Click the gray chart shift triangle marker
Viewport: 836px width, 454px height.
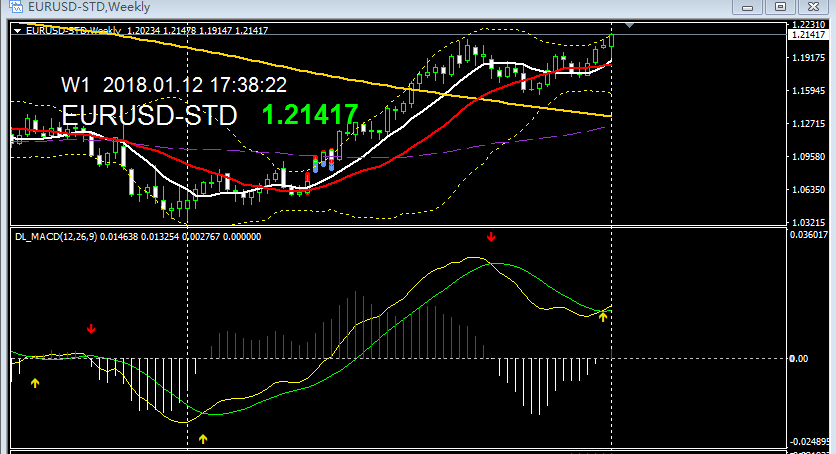[x=629, y=24]
